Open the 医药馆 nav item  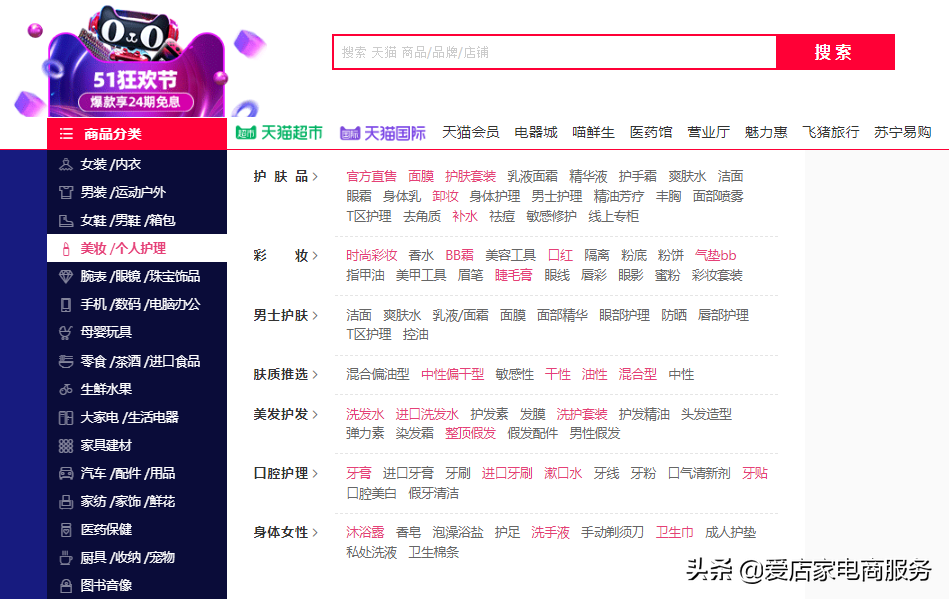click(651, 133)
